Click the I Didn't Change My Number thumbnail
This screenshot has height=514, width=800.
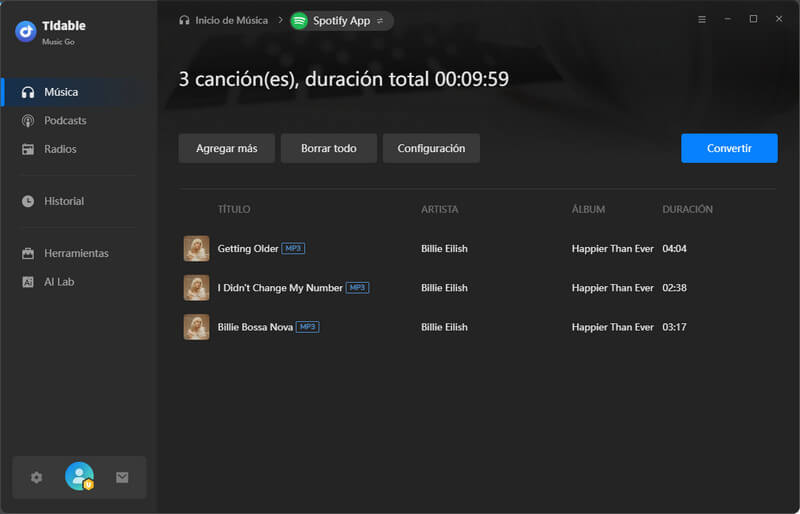(196, 288)
